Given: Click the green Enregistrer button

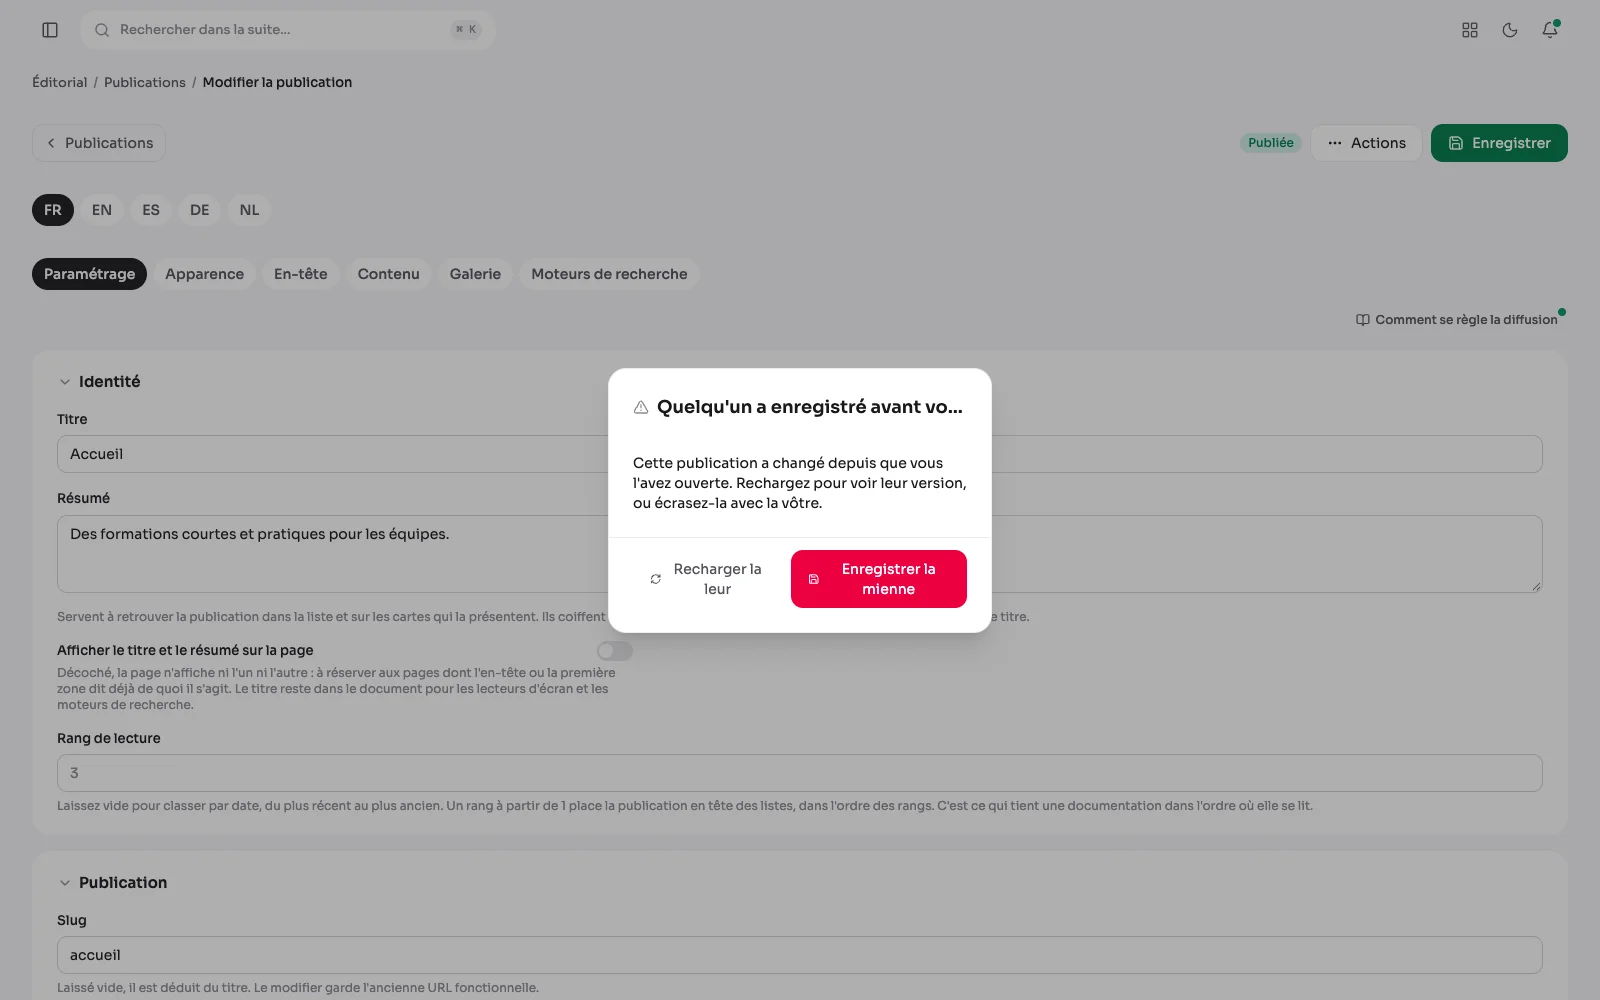Looking at the screenshot, I should click(x=1499, y=143).
